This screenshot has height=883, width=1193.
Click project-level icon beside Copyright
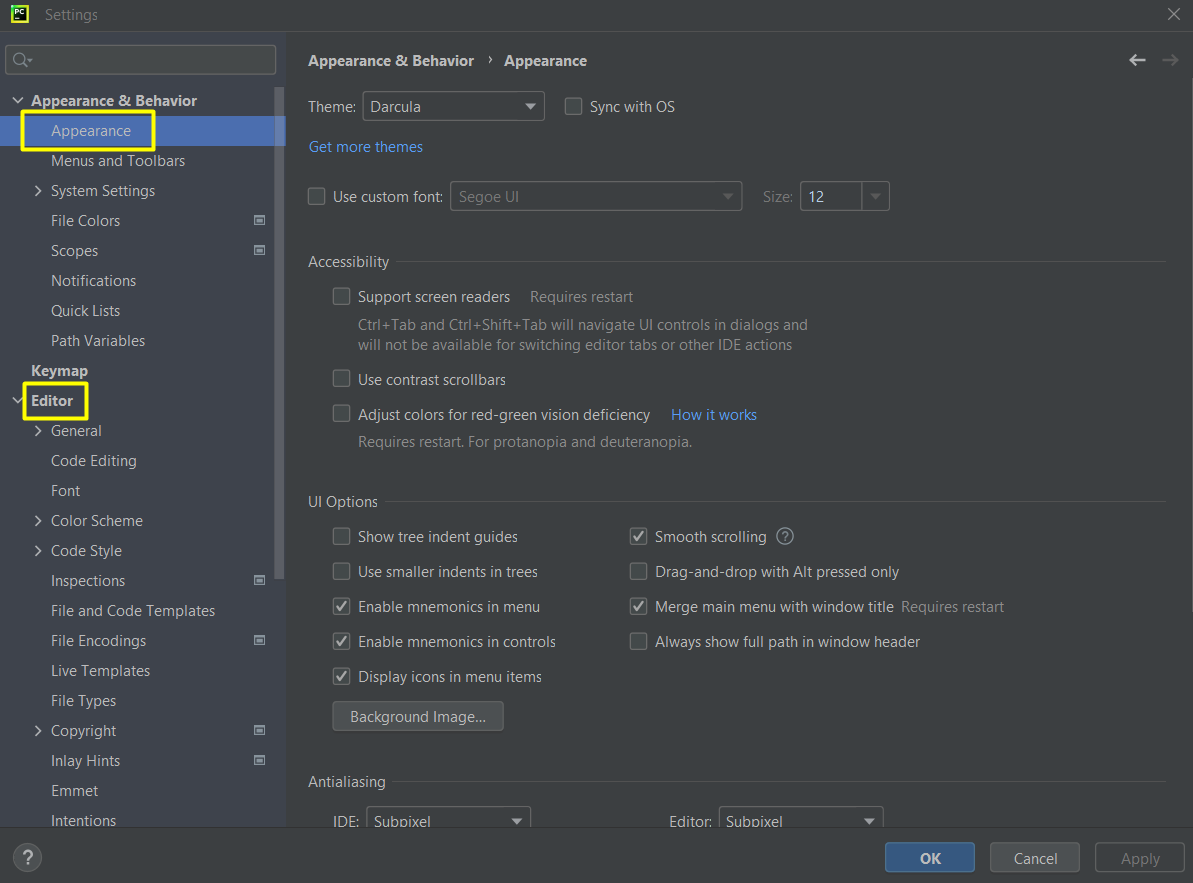(x=259, y=730)
